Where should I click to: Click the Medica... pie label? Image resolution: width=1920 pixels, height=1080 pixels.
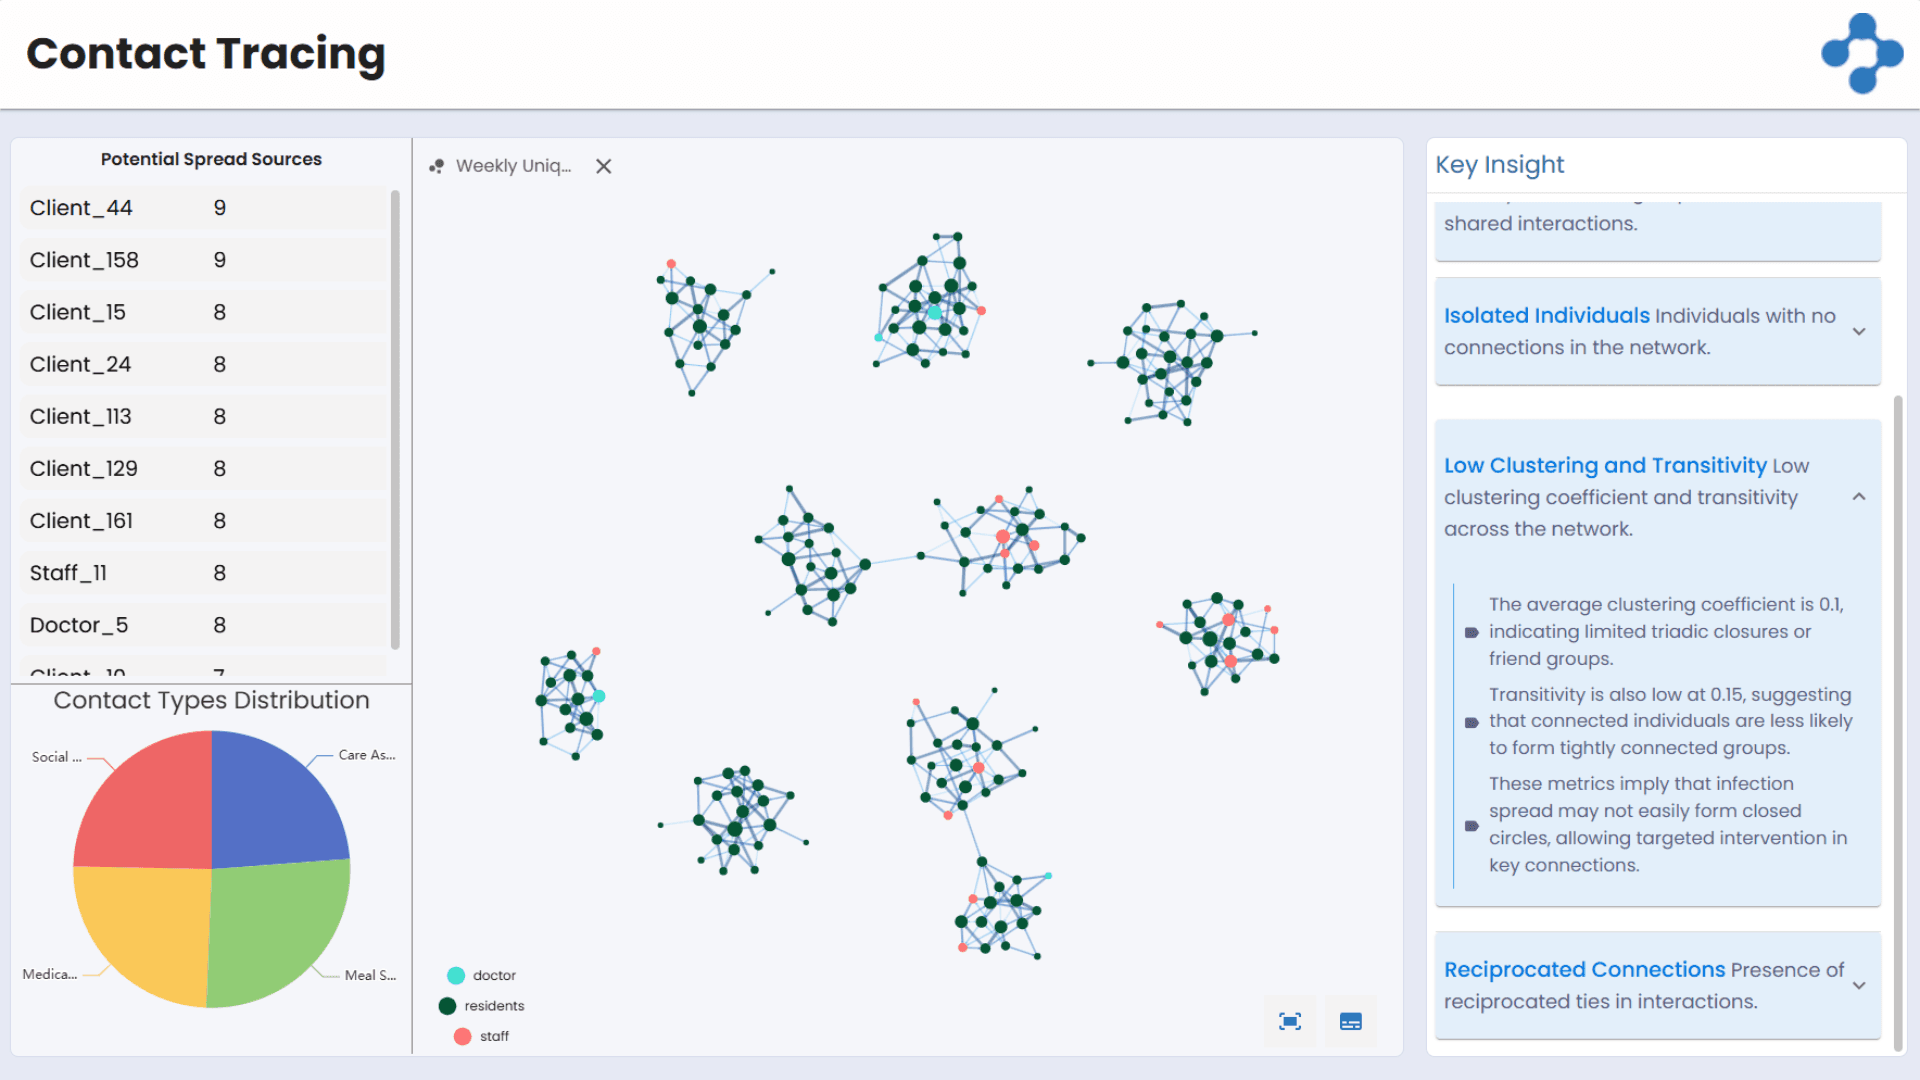pyautogui.click(x=50, y=974)
